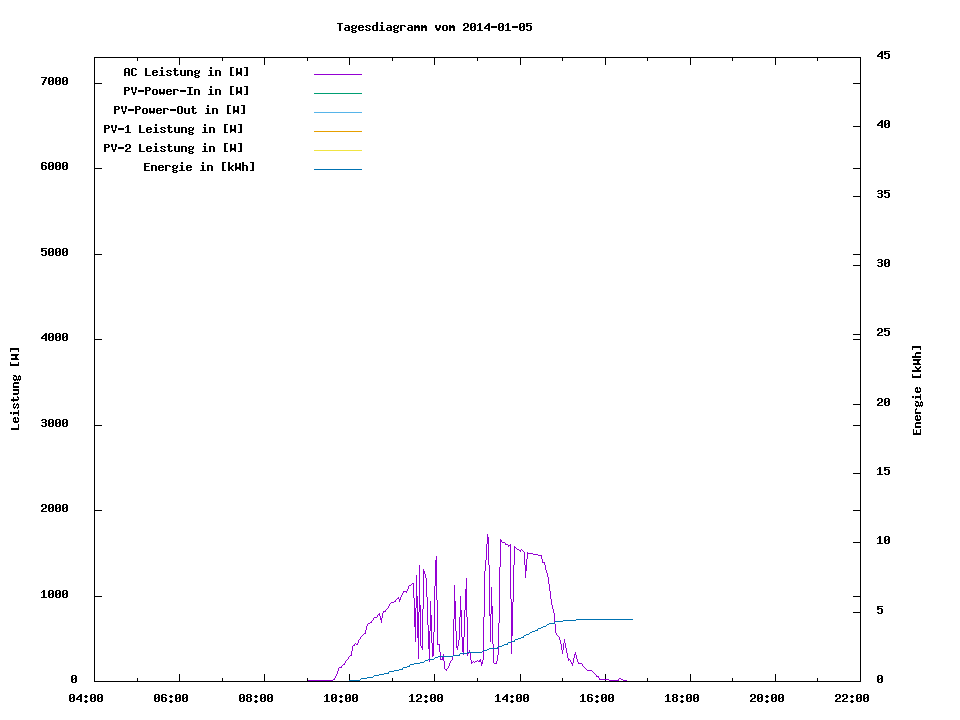This screenshot has height=720, width=960.
Task: Select the PV-2 Leistung legend label
Action: click(x=173, y=148)
